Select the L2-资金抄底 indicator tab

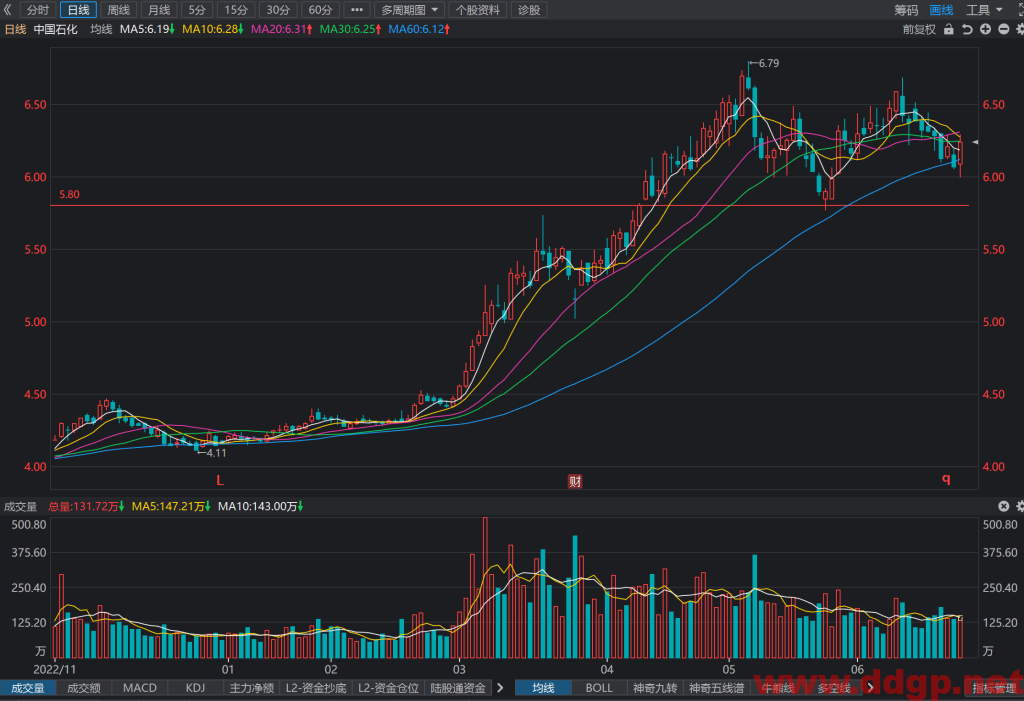pos(316,688)
